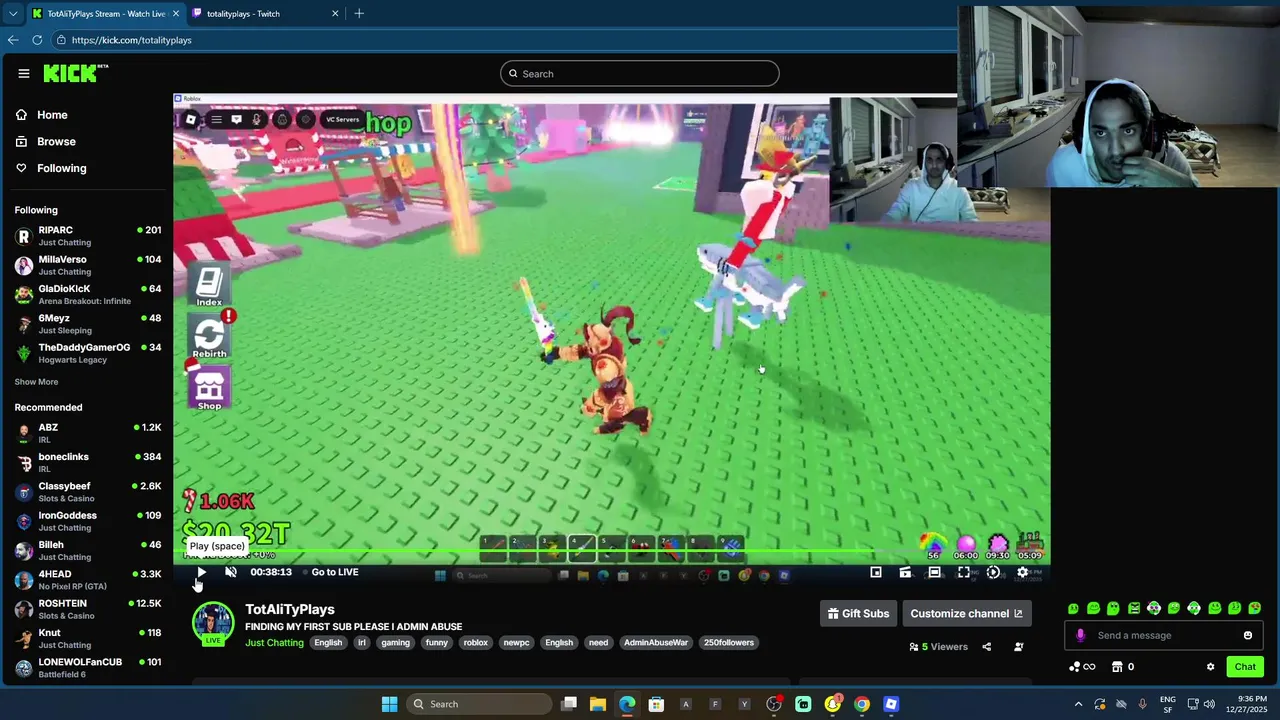The image size is (1280, 720).
Task: Open Google Chrome from the taskbar
Action: [x=862, y=704]
